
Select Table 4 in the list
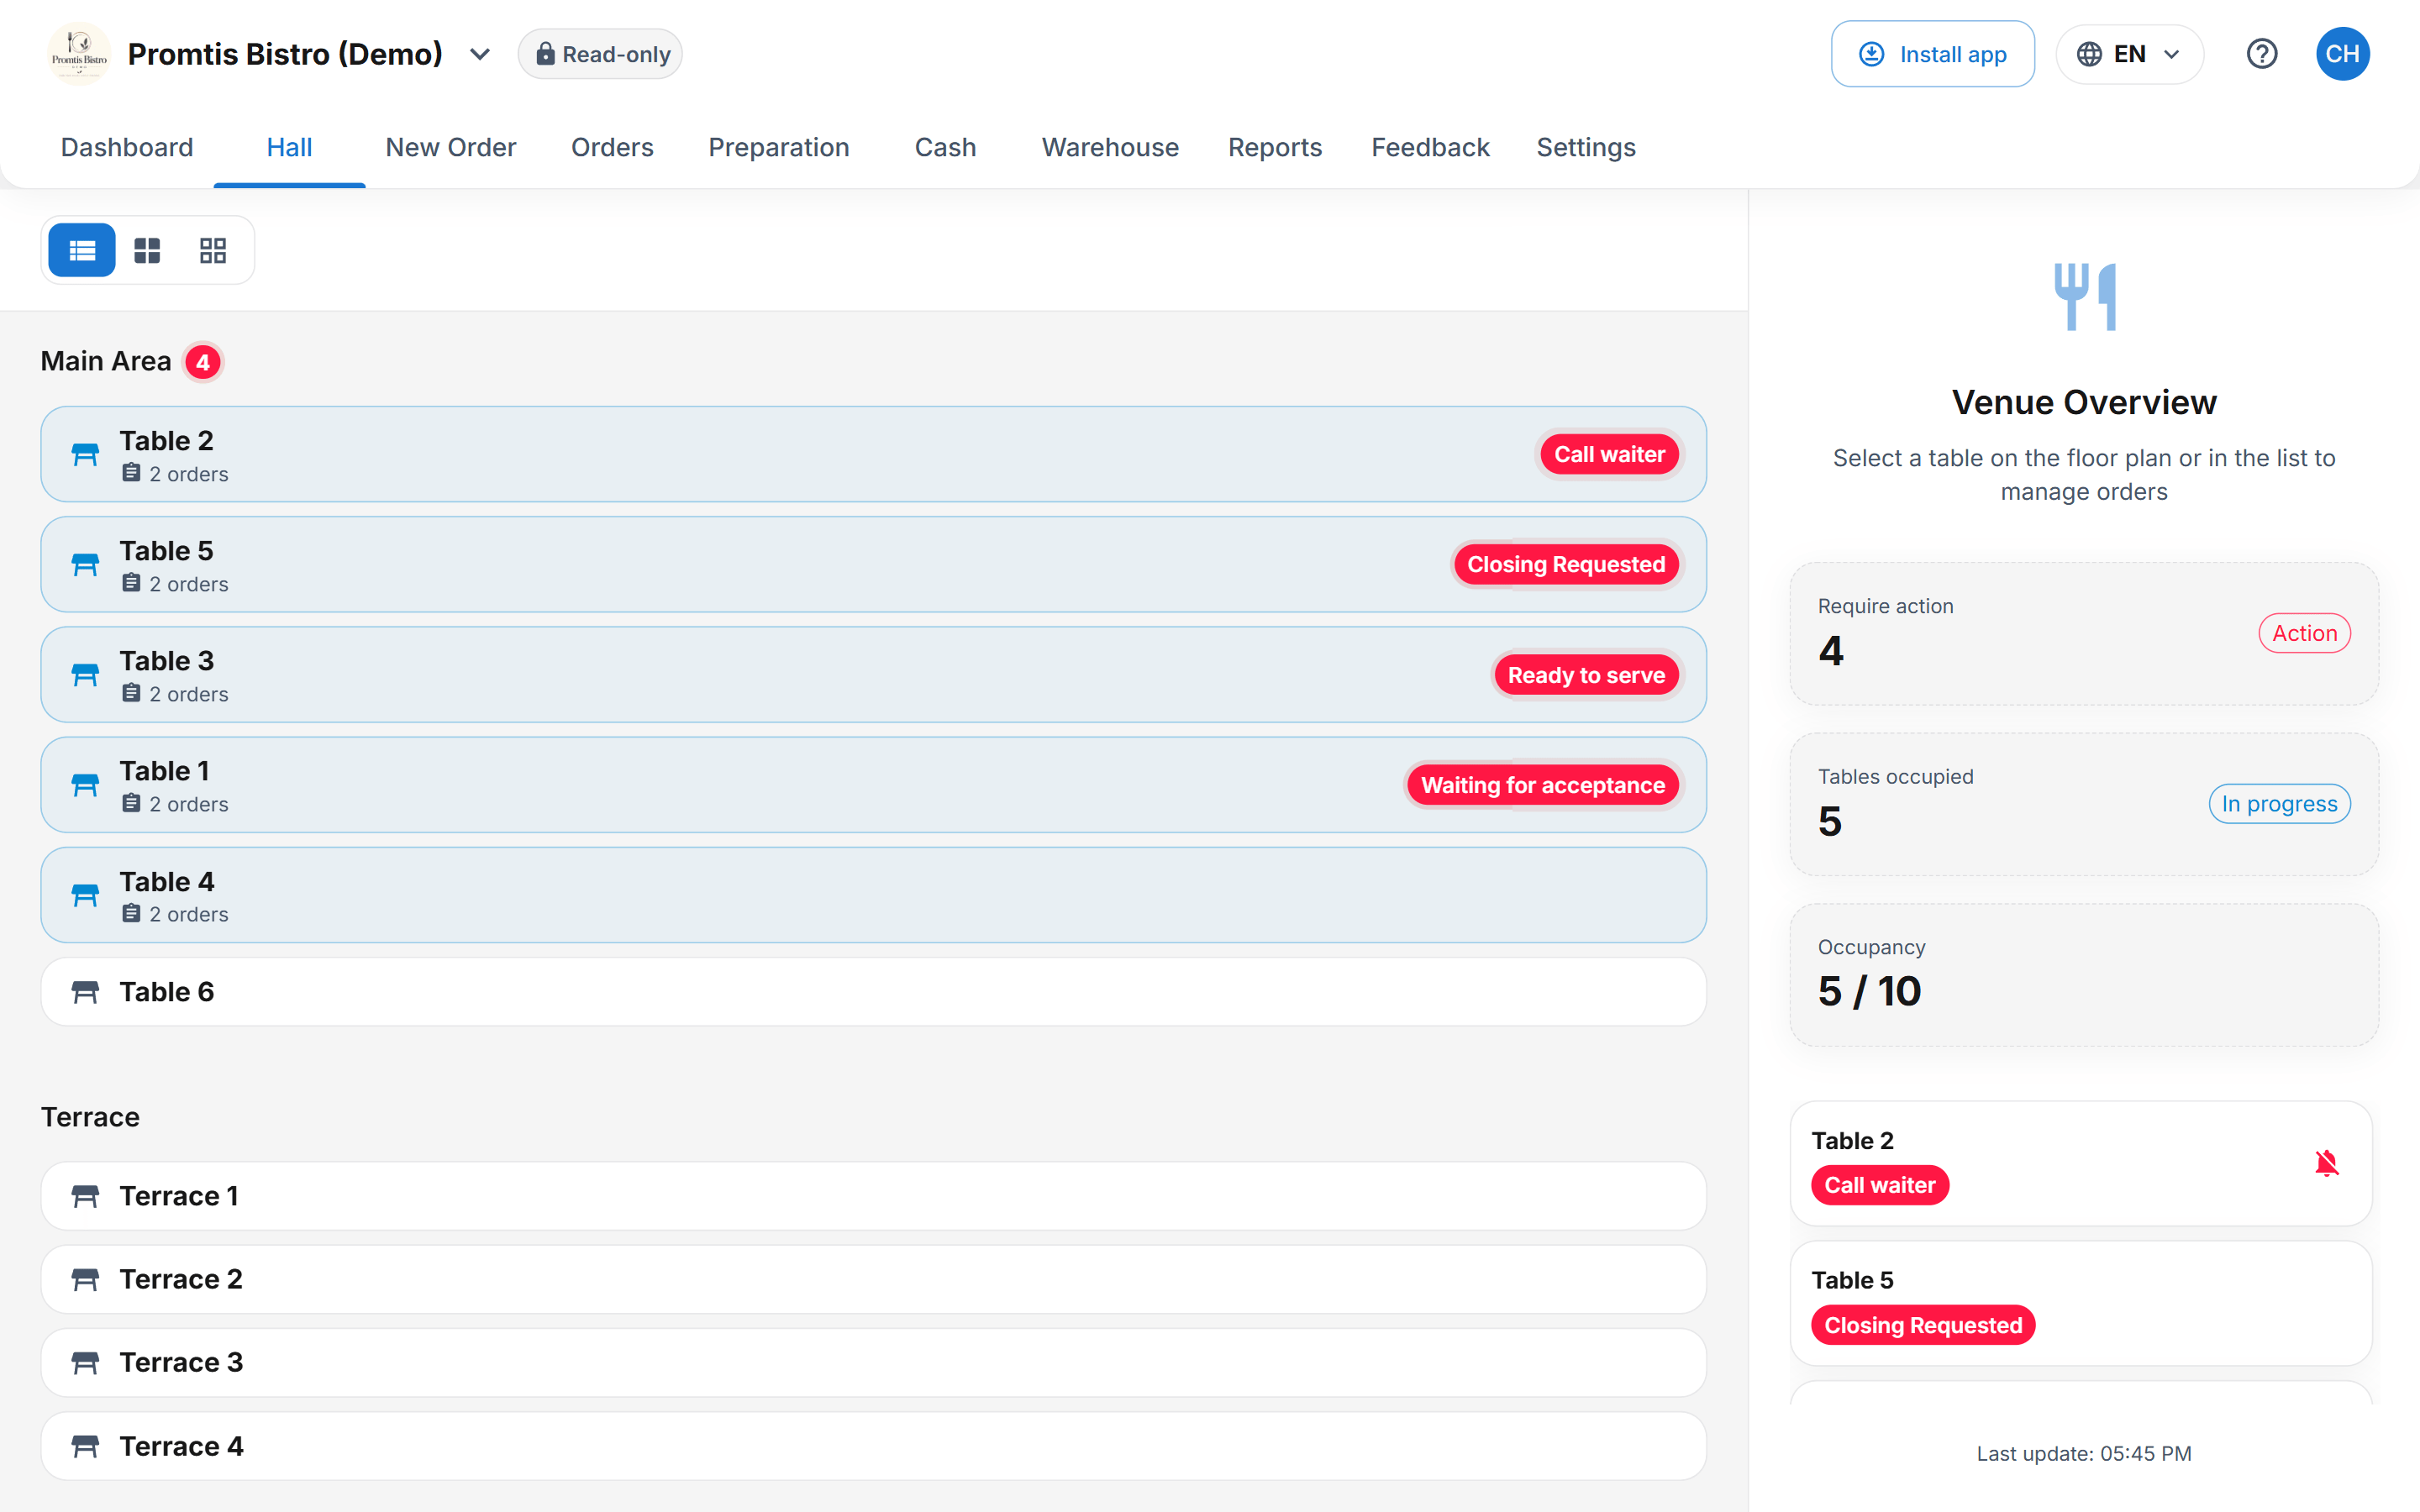(873, 895)
